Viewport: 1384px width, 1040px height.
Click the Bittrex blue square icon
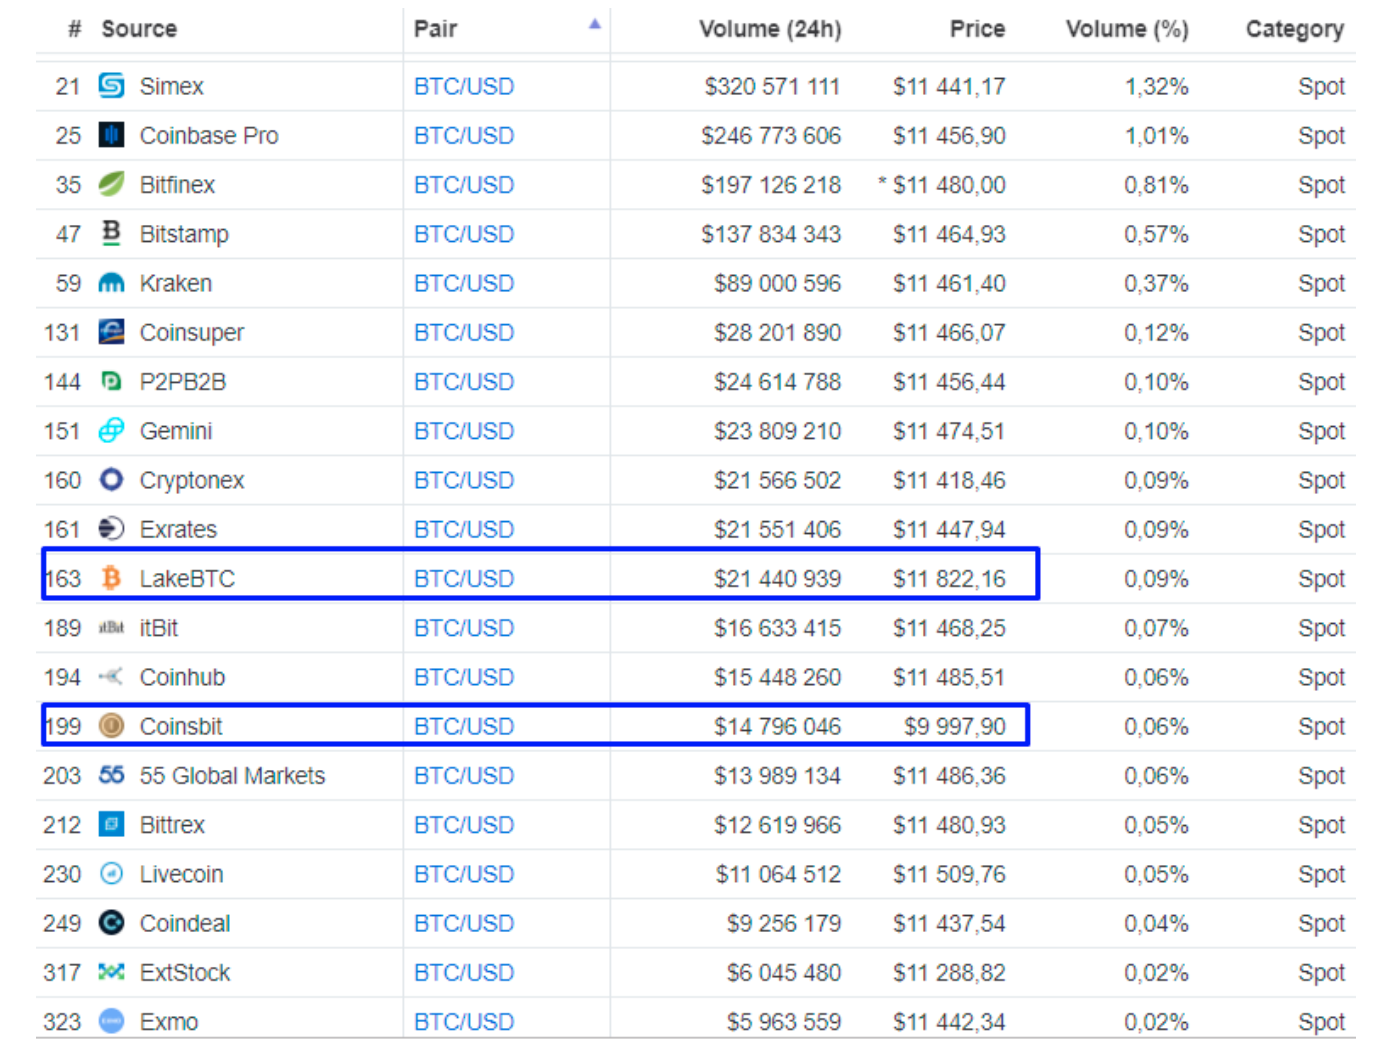coord(111,824)
